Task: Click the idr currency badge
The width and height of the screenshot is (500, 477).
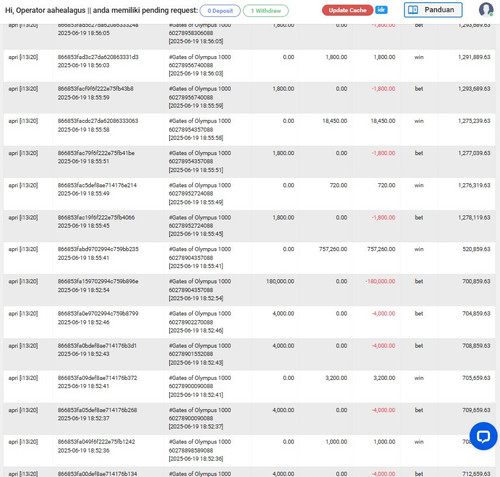Action: (381, 10)
